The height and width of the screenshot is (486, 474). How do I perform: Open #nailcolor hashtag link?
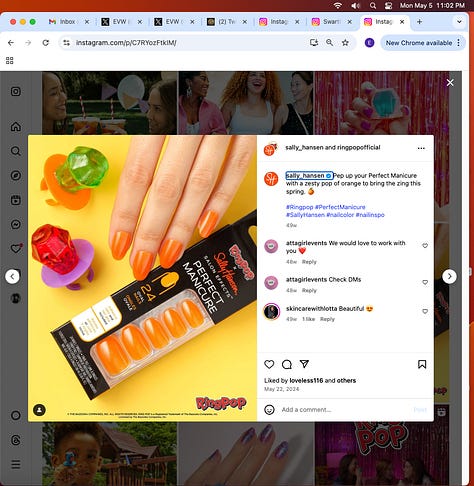[340, 215]
